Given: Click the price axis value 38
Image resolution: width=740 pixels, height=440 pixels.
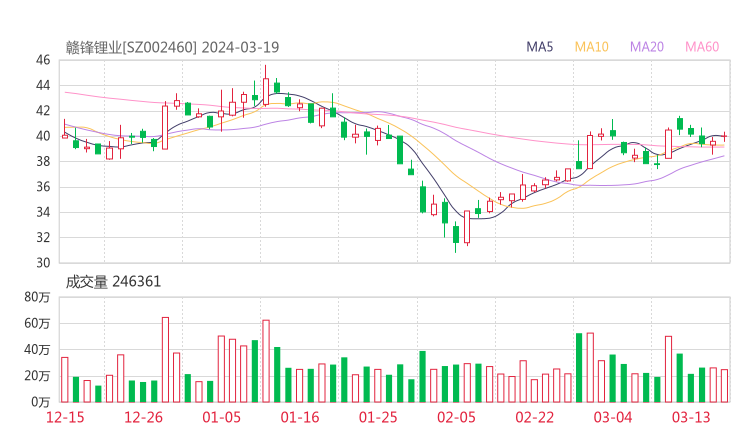Looking at the screenshot, I should pos(43,161).
